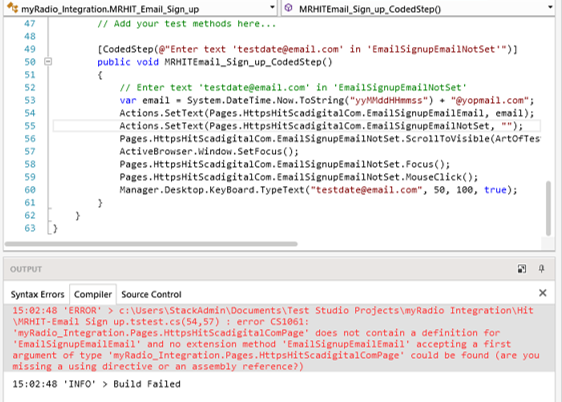
Task: Click the CodedStep attribute on line 49
Action: click(x=308, y=49)
